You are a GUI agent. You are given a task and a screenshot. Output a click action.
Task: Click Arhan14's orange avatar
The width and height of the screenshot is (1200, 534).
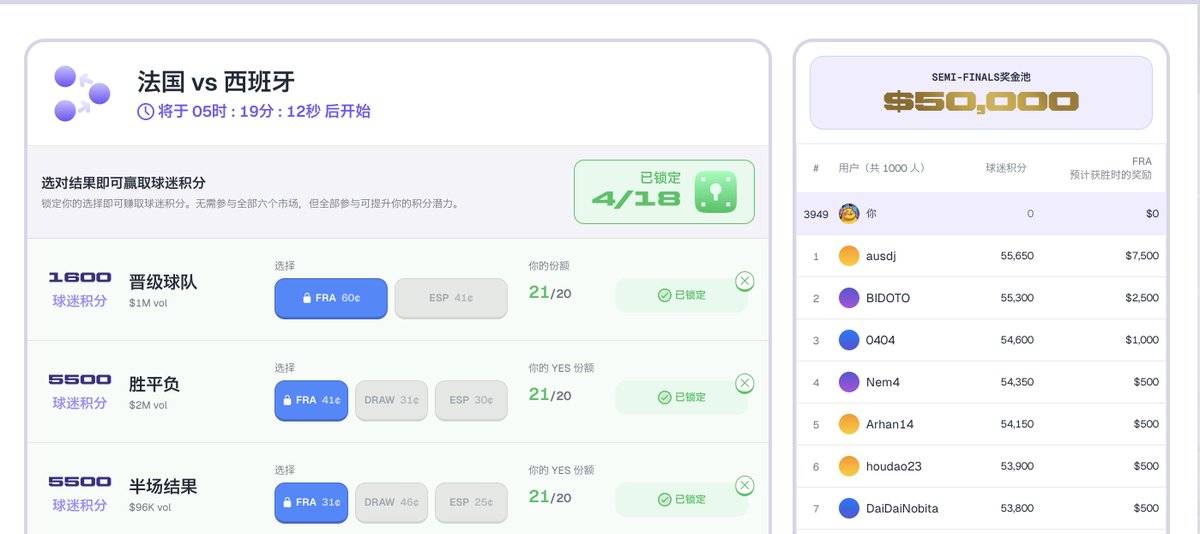[x=849, y=424]
